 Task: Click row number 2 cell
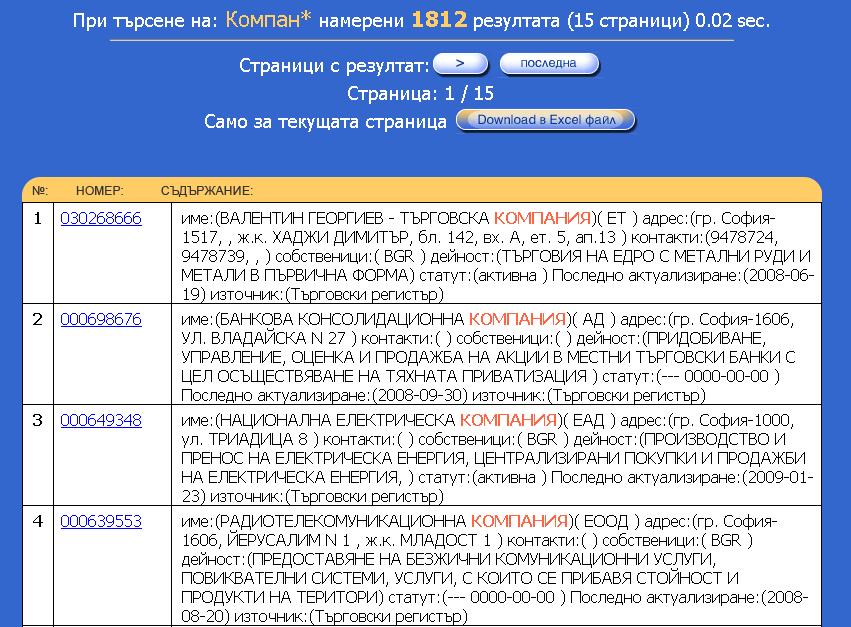(37, 354)
